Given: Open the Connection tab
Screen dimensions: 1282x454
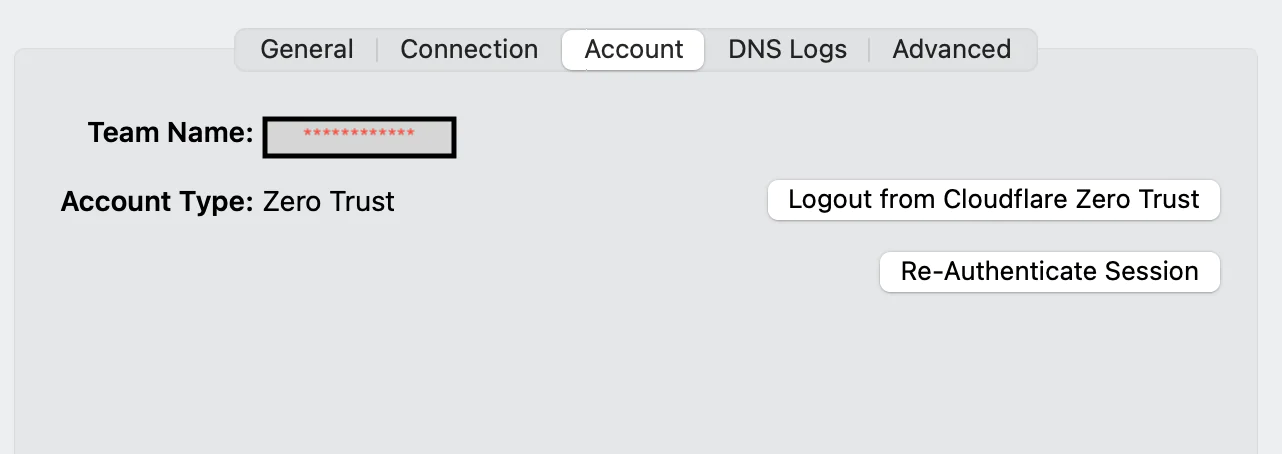Looking at the screenshot, I should (x=469, y=49).
